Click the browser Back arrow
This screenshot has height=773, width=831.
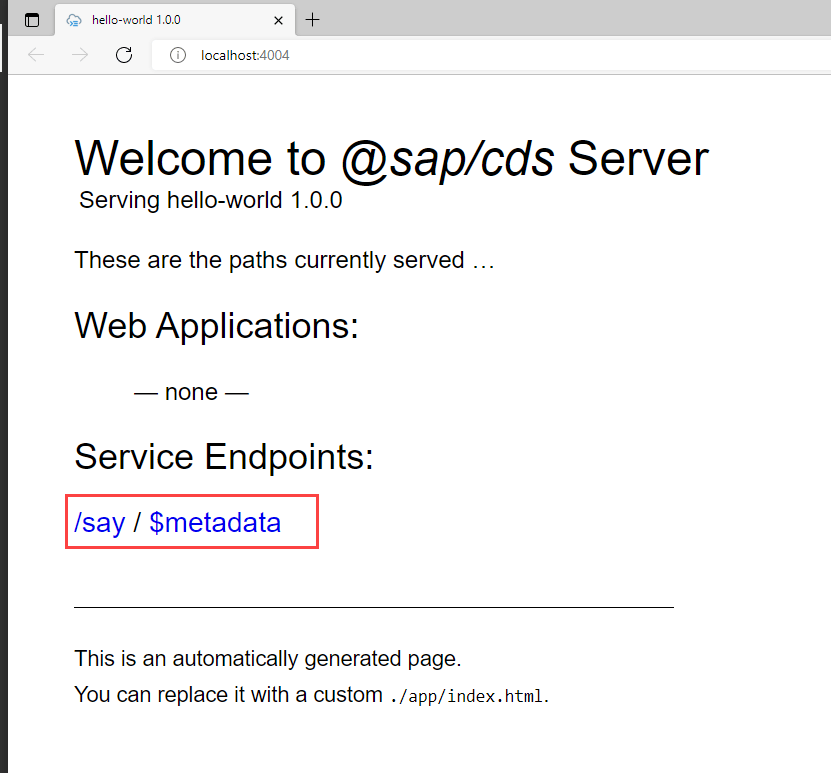[x=37, y=55]
